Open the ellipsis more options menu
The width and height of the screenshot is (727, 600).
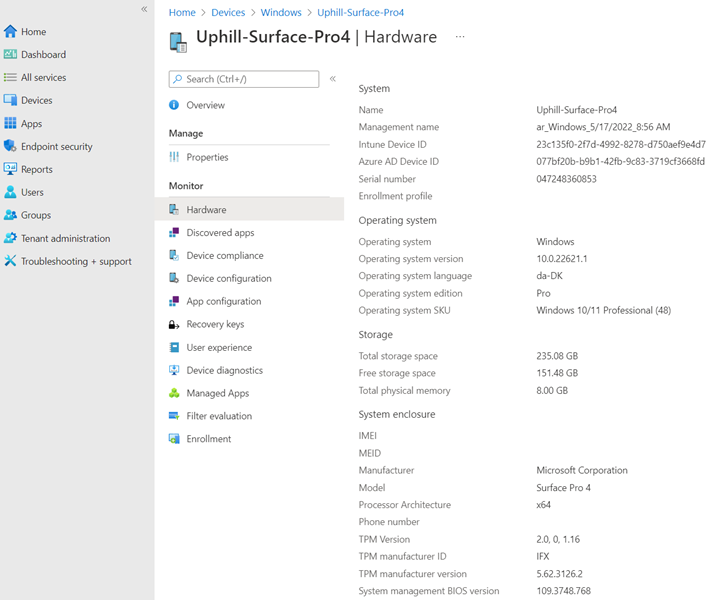460,37
